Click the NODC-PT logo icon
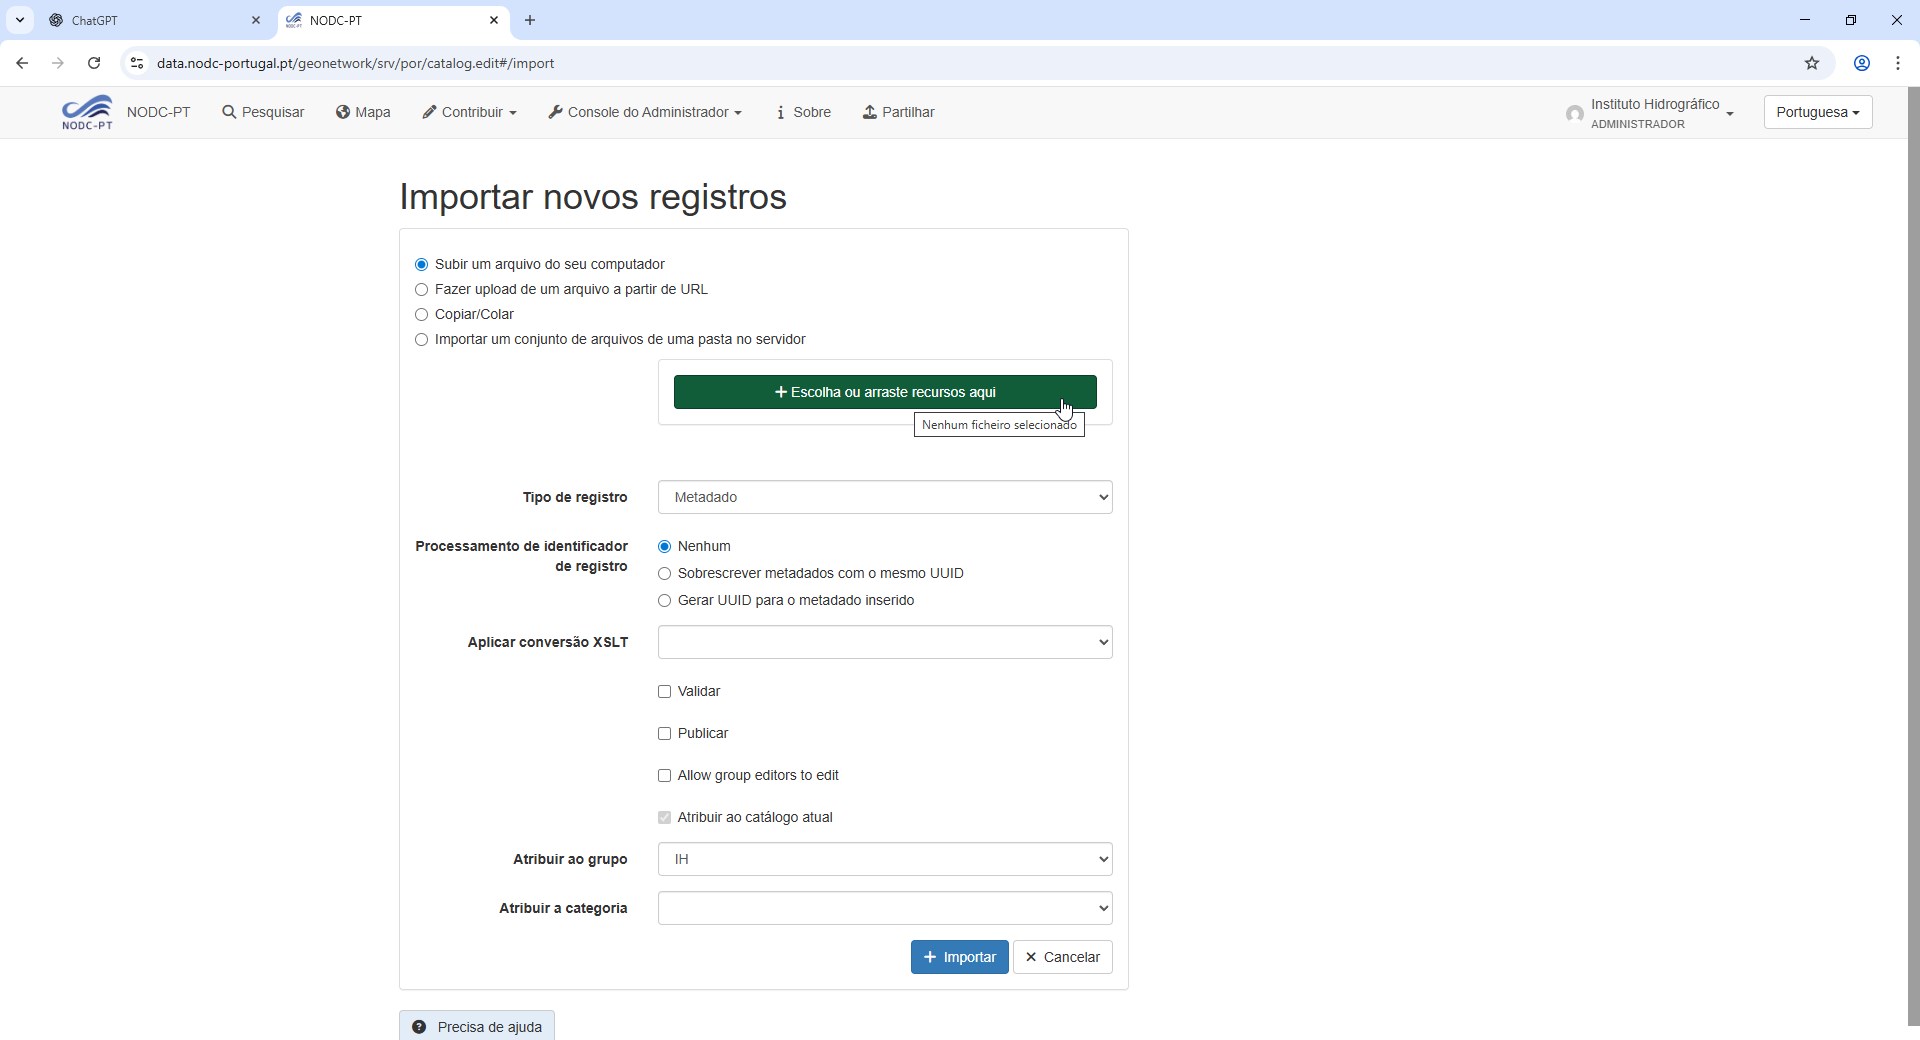Screen dimensions: 1920x1040 point(87,112)
